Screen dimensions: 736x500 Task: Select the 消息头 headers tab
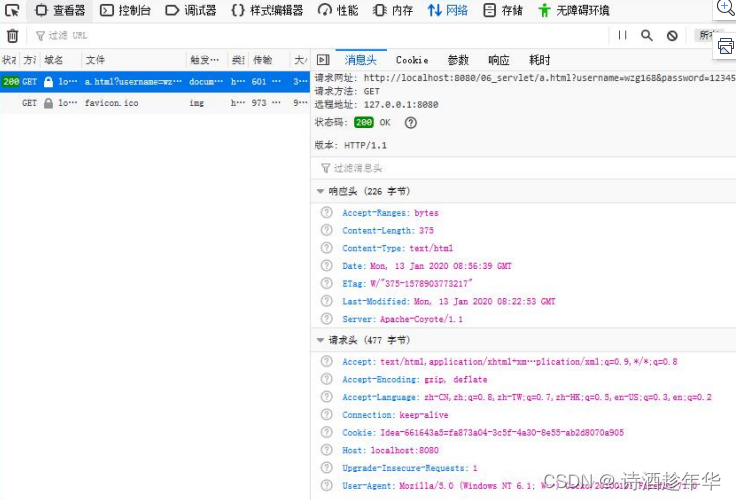pos(360,60)
